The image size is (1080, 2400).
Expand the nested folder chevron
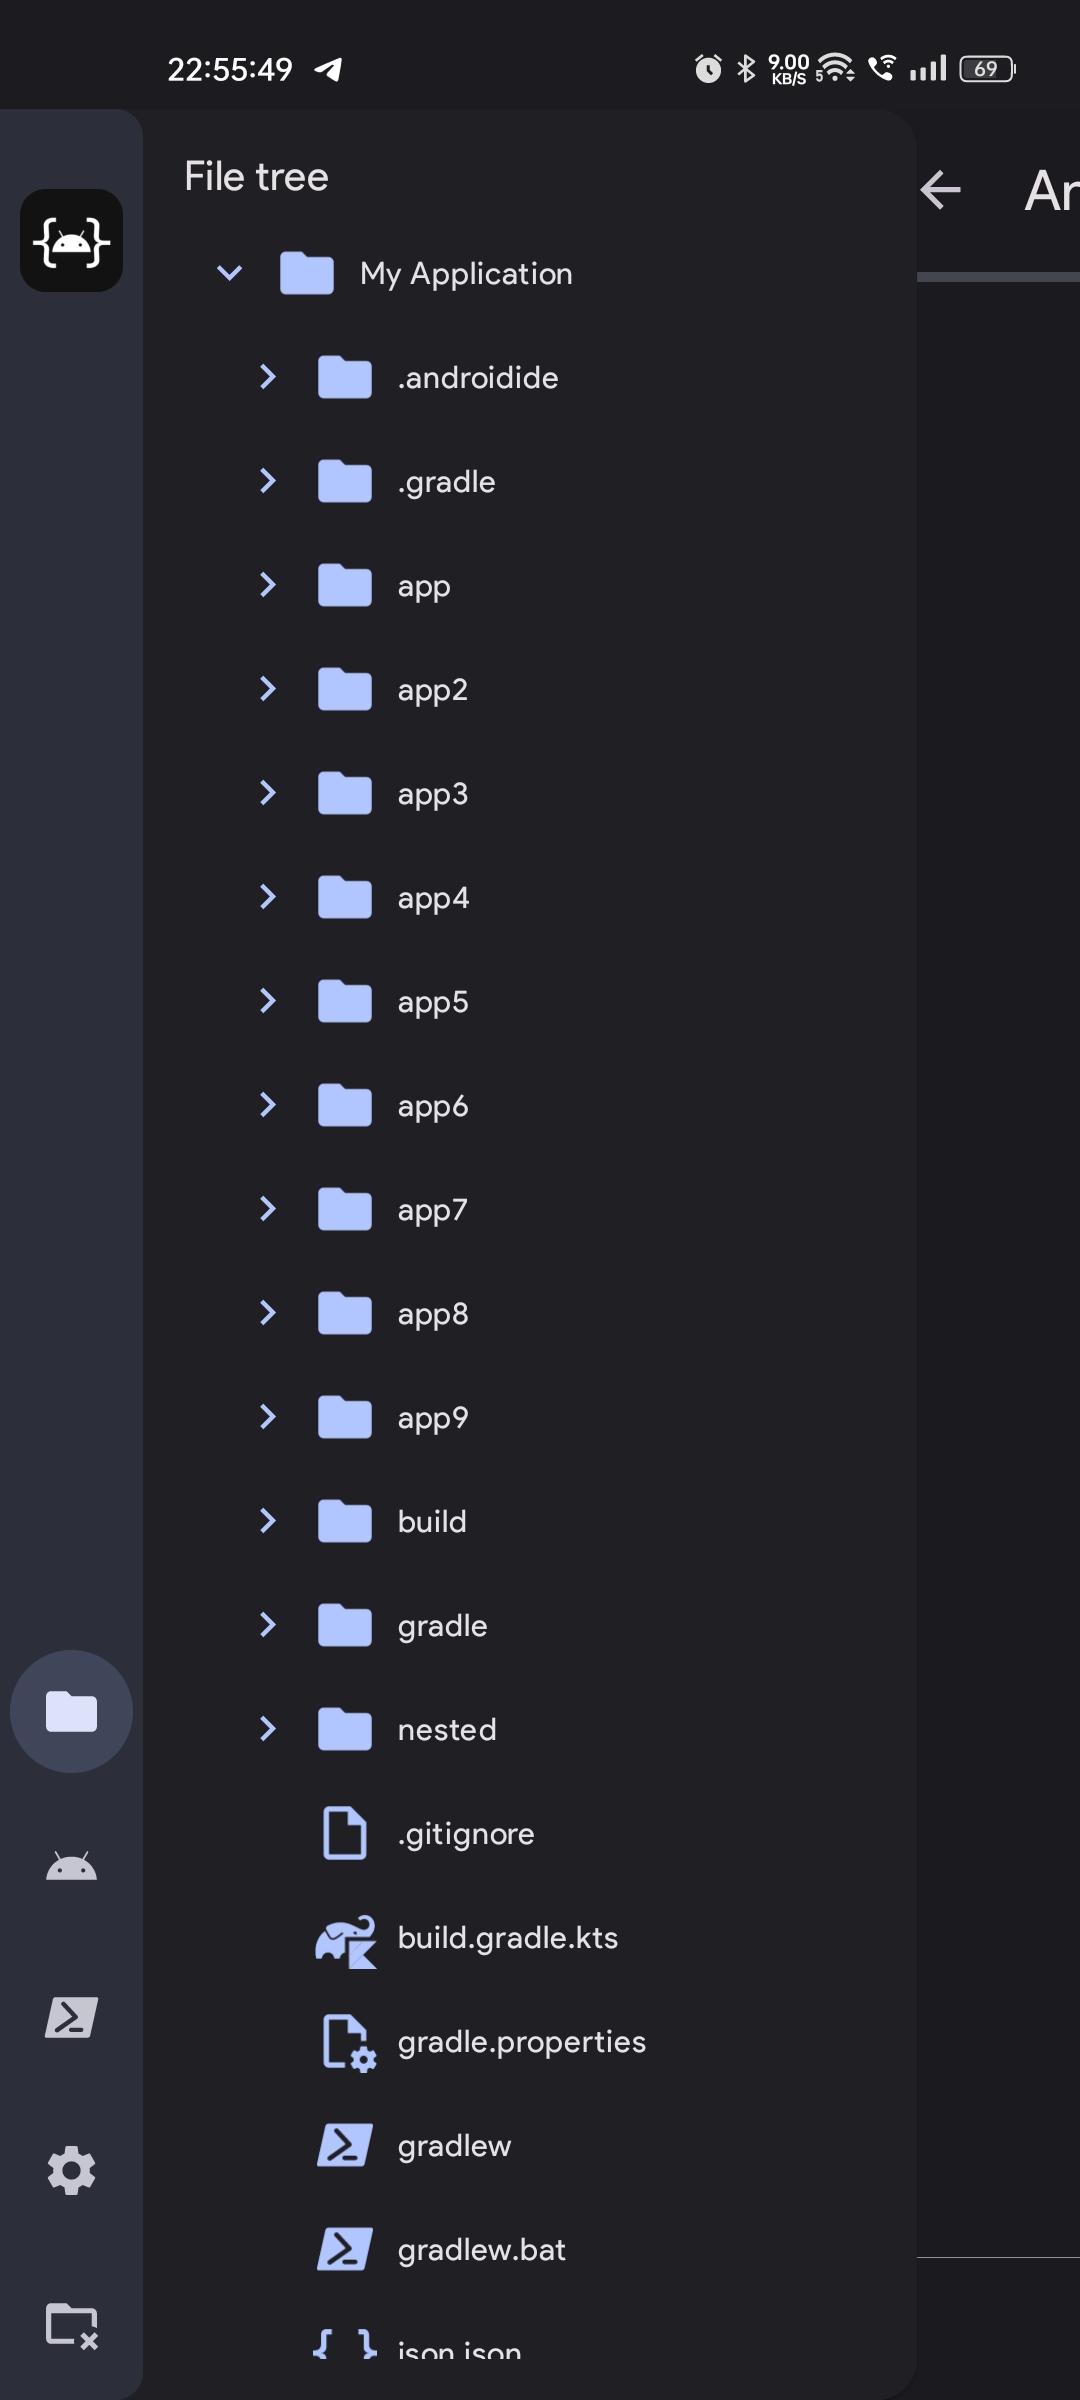(267, 1729)
